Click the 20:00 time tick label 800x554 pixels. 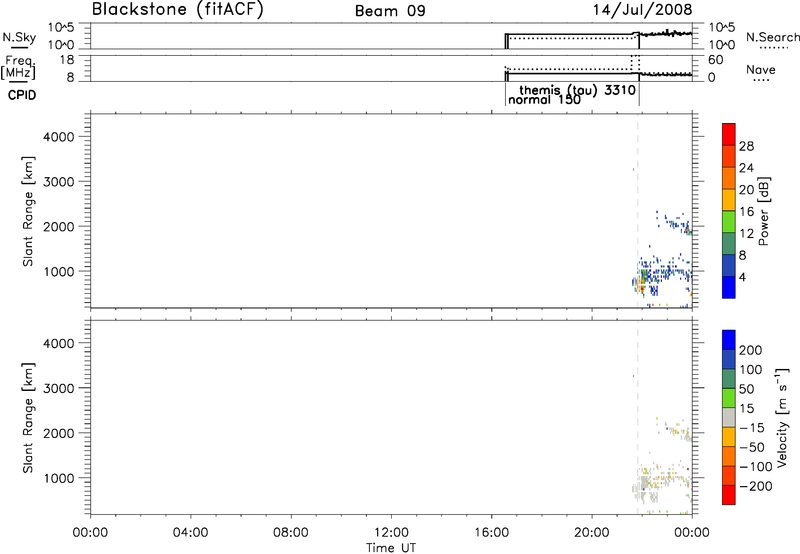591,533
